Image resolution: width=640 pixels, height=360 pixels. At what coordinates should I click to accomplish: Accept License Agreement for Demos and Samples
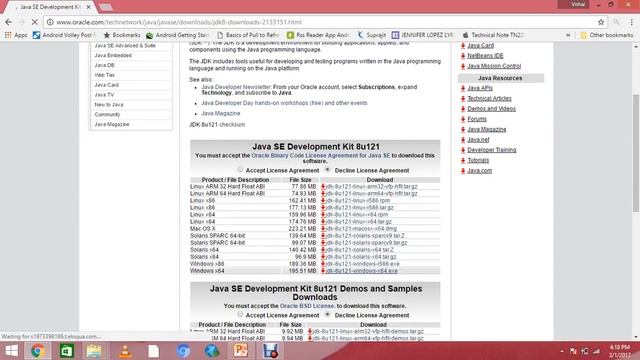(240, 314)
